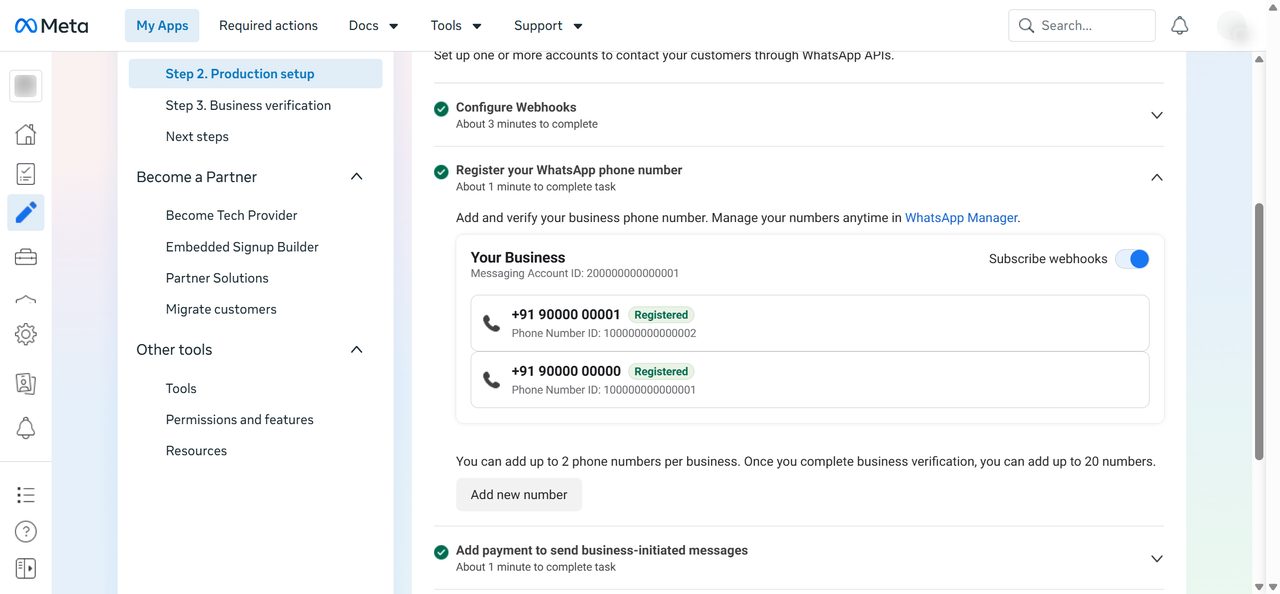Open the list icon in sidebar
Viewport: 1280px width, 594px height.
click(26, 495)
